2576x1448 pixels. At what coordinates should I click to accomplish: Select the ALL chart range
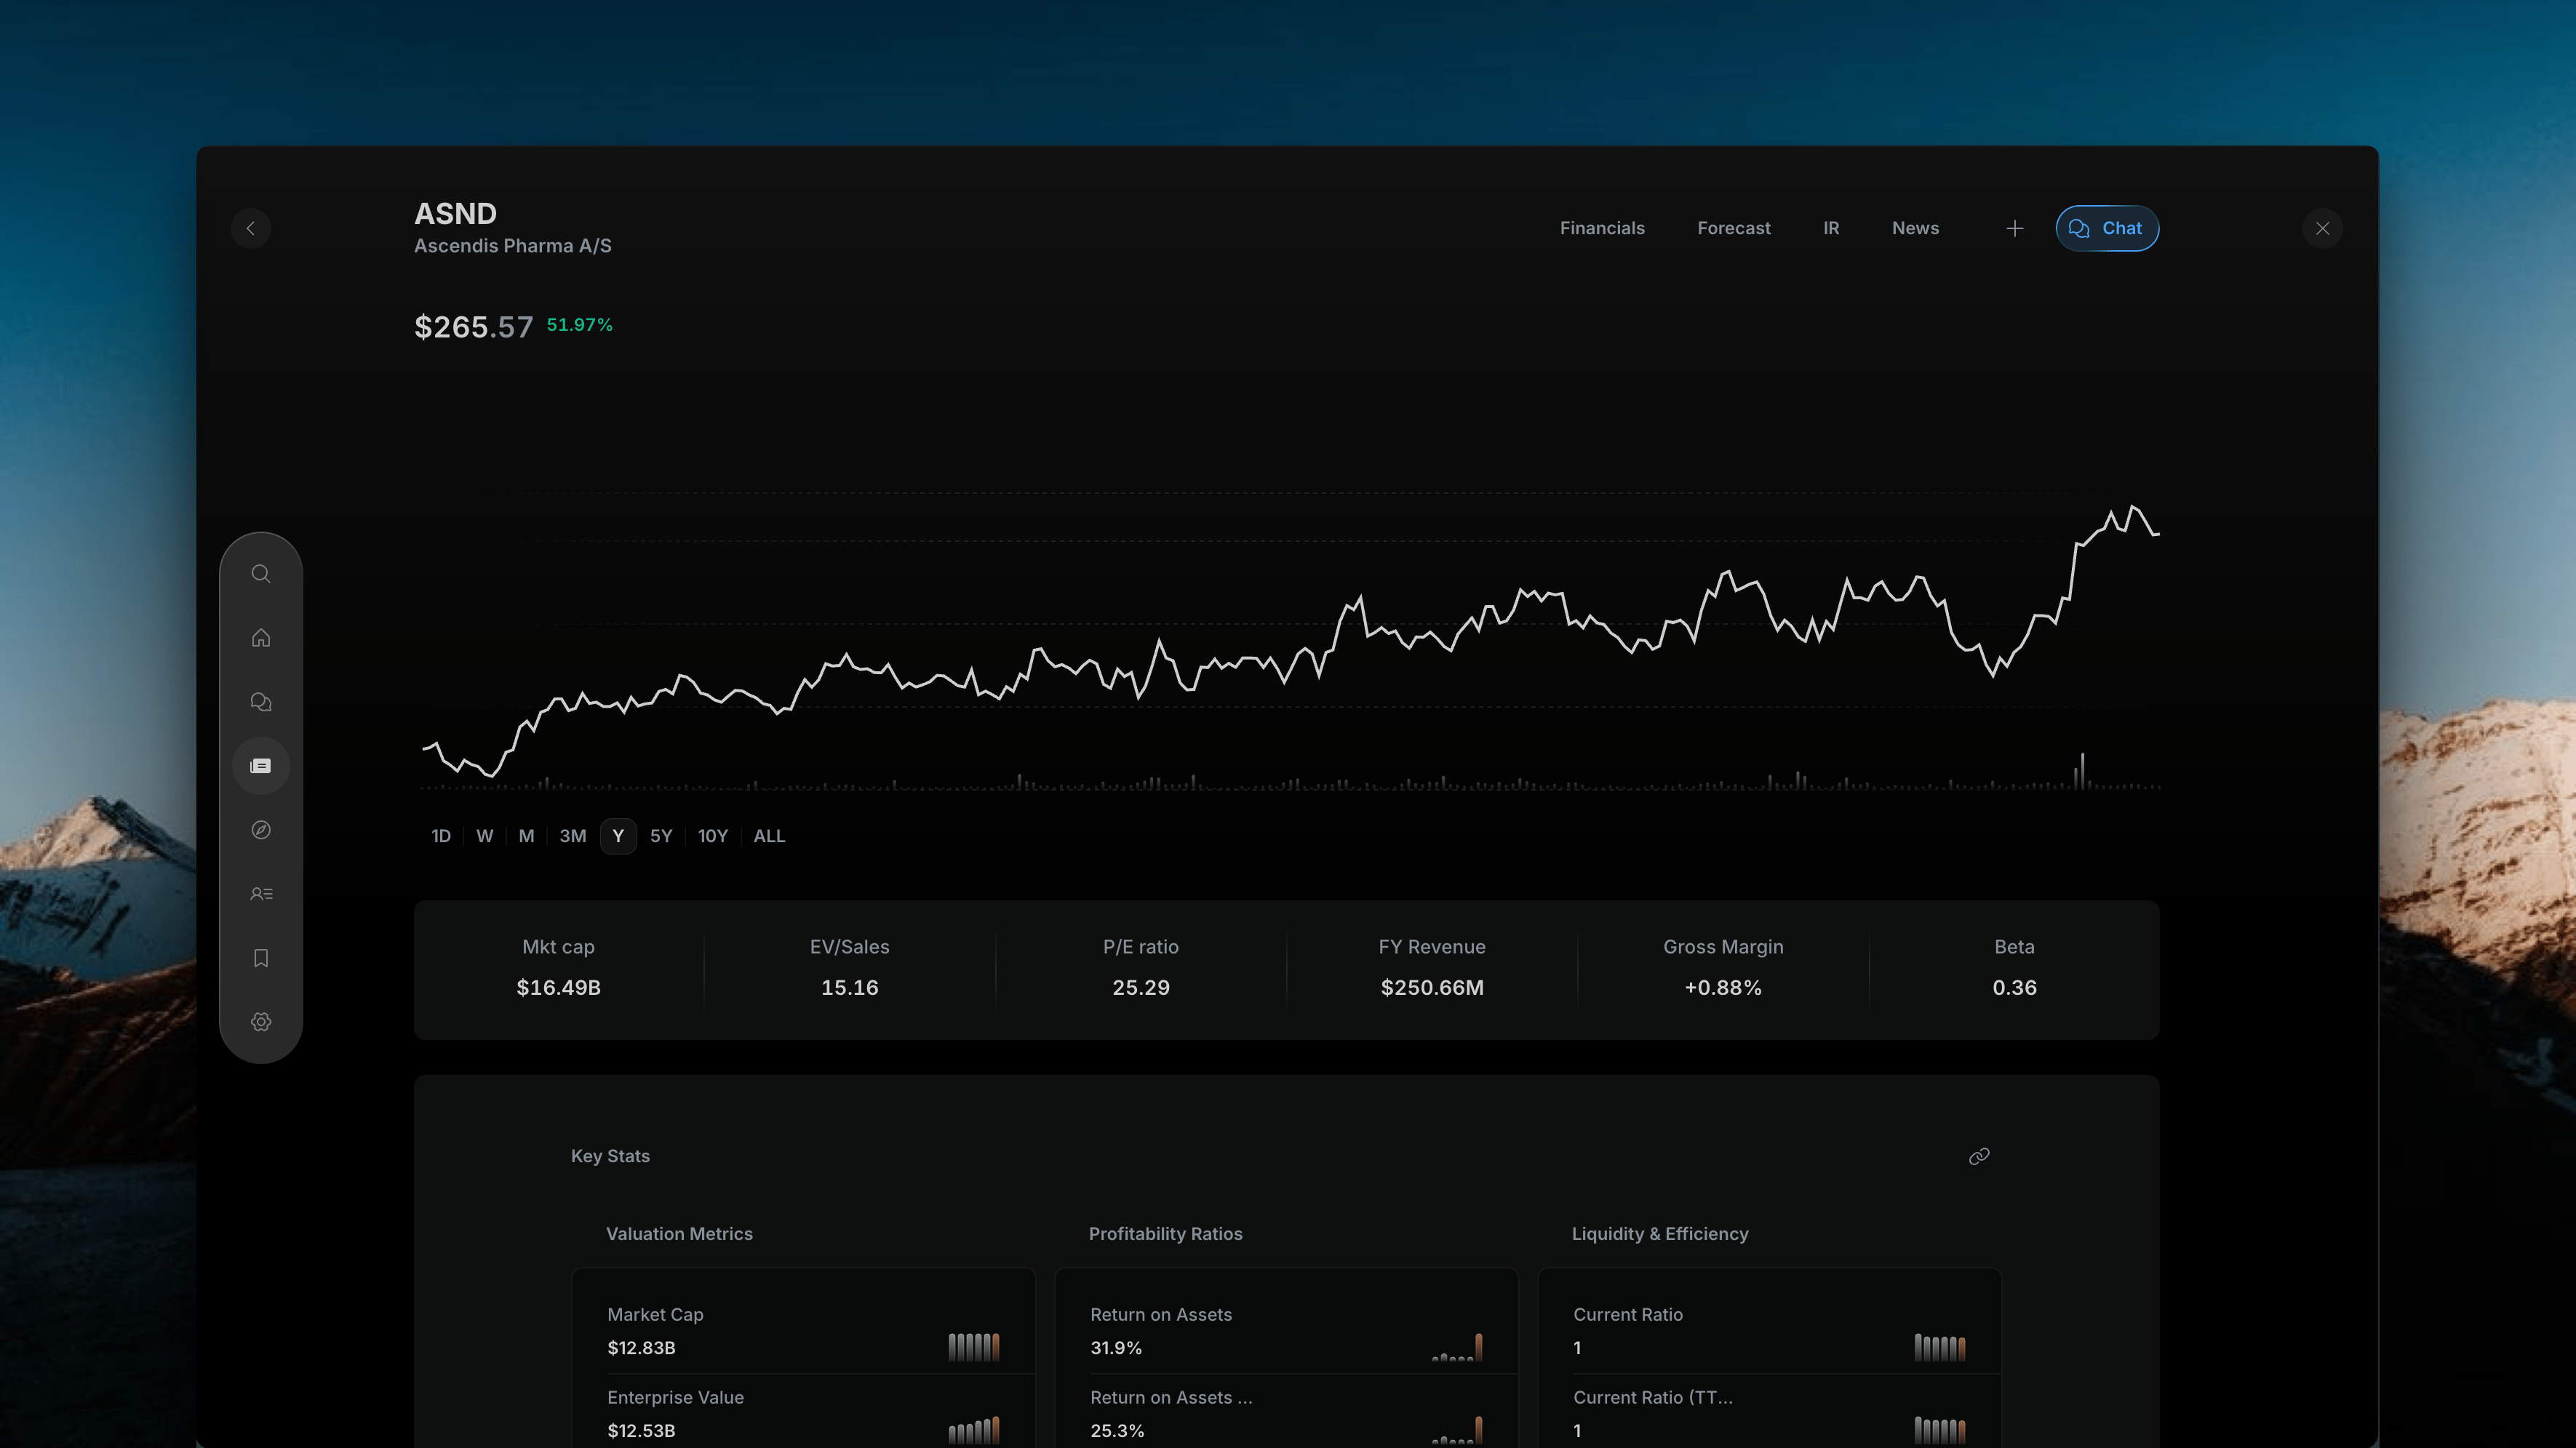(769, 836)
